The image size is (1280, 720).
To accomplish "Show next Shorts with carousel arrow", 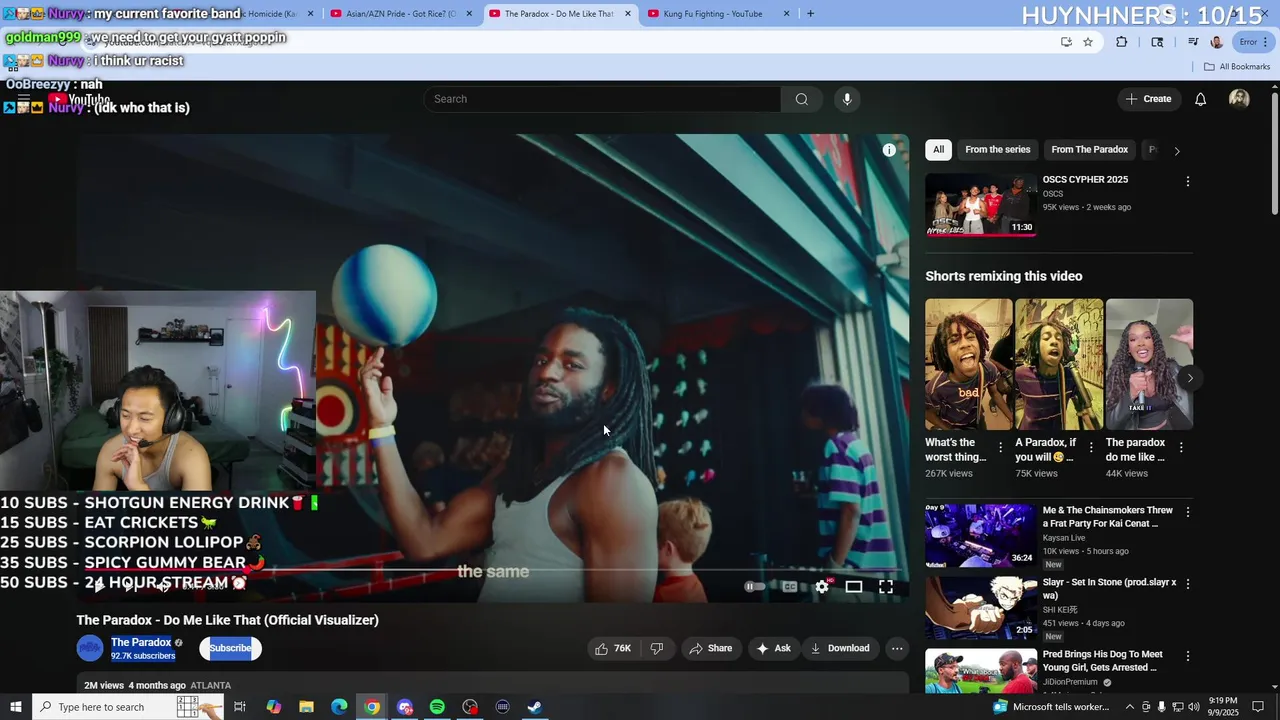I will point(1189,378).
